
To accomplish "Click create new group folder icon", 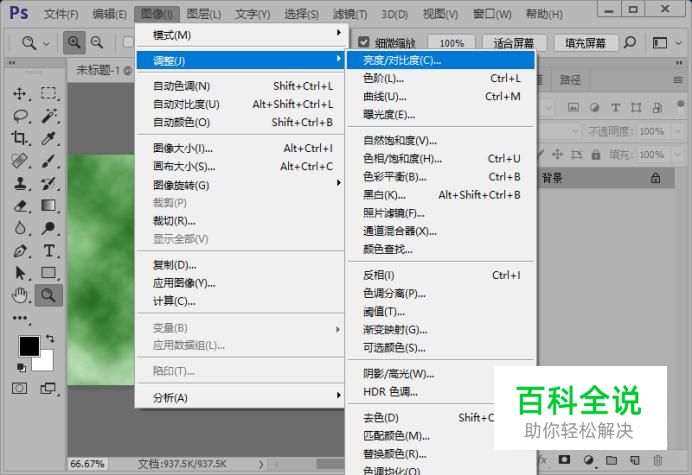I will [611, 460].
